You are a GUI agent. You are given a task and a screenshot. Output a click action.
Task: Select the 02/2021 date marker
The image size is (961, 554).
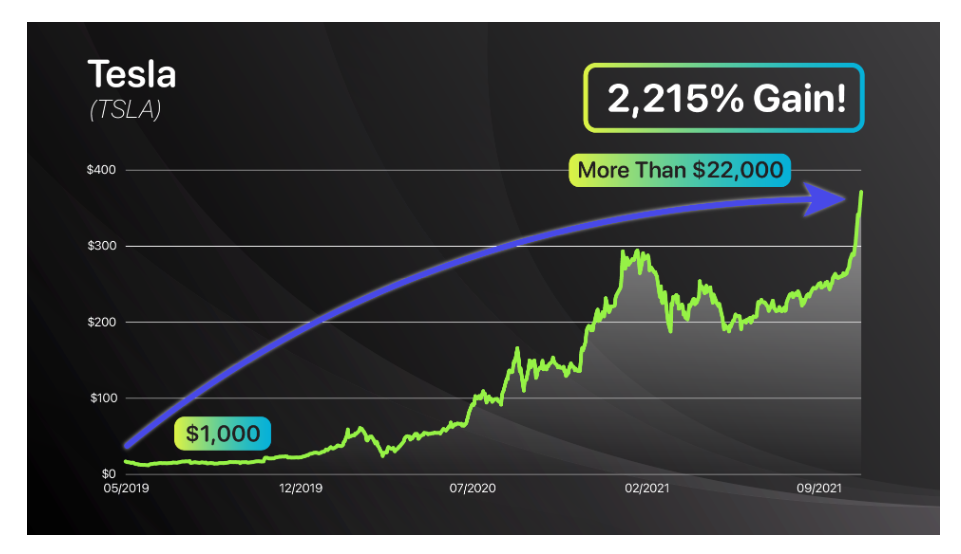647,488
